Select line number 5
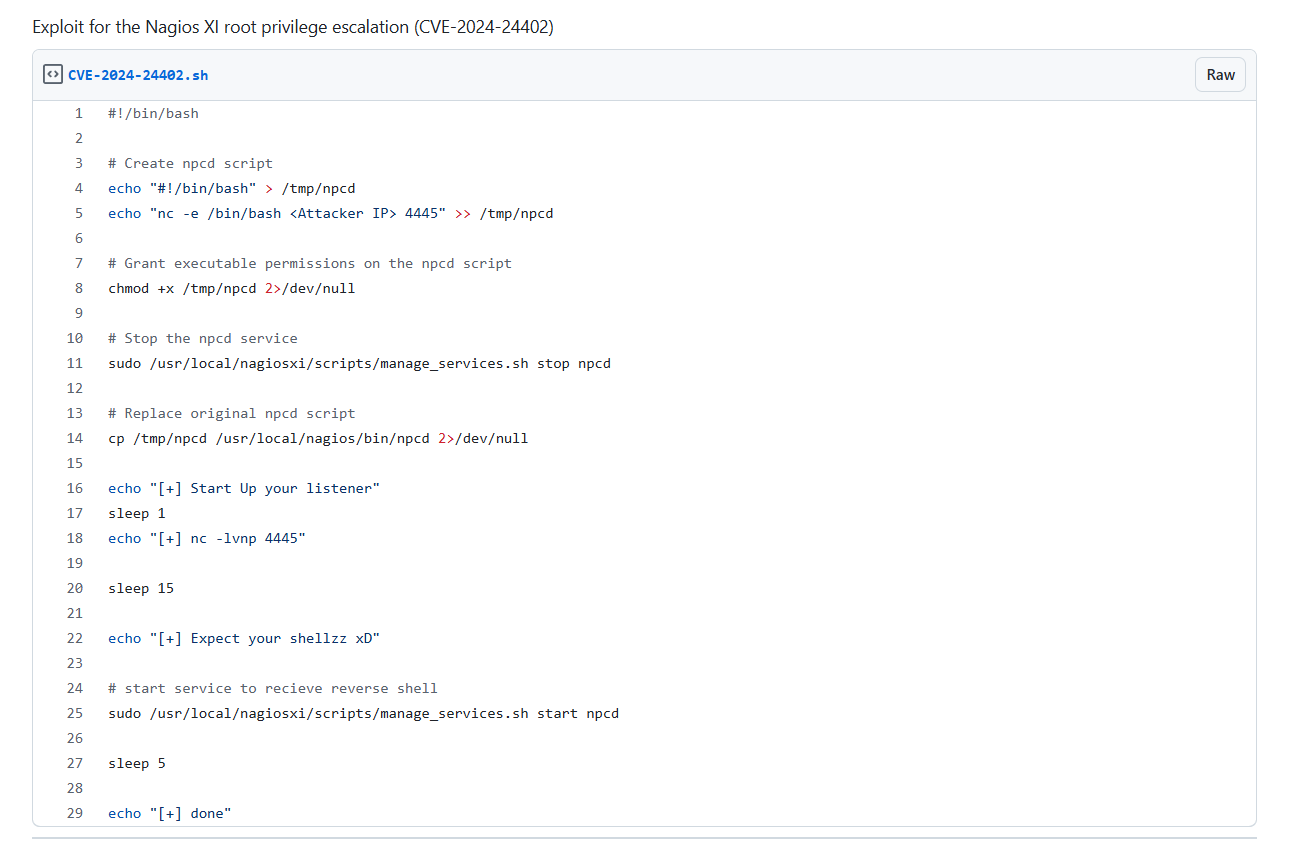 pyautogui.click(x=79, y=213)
